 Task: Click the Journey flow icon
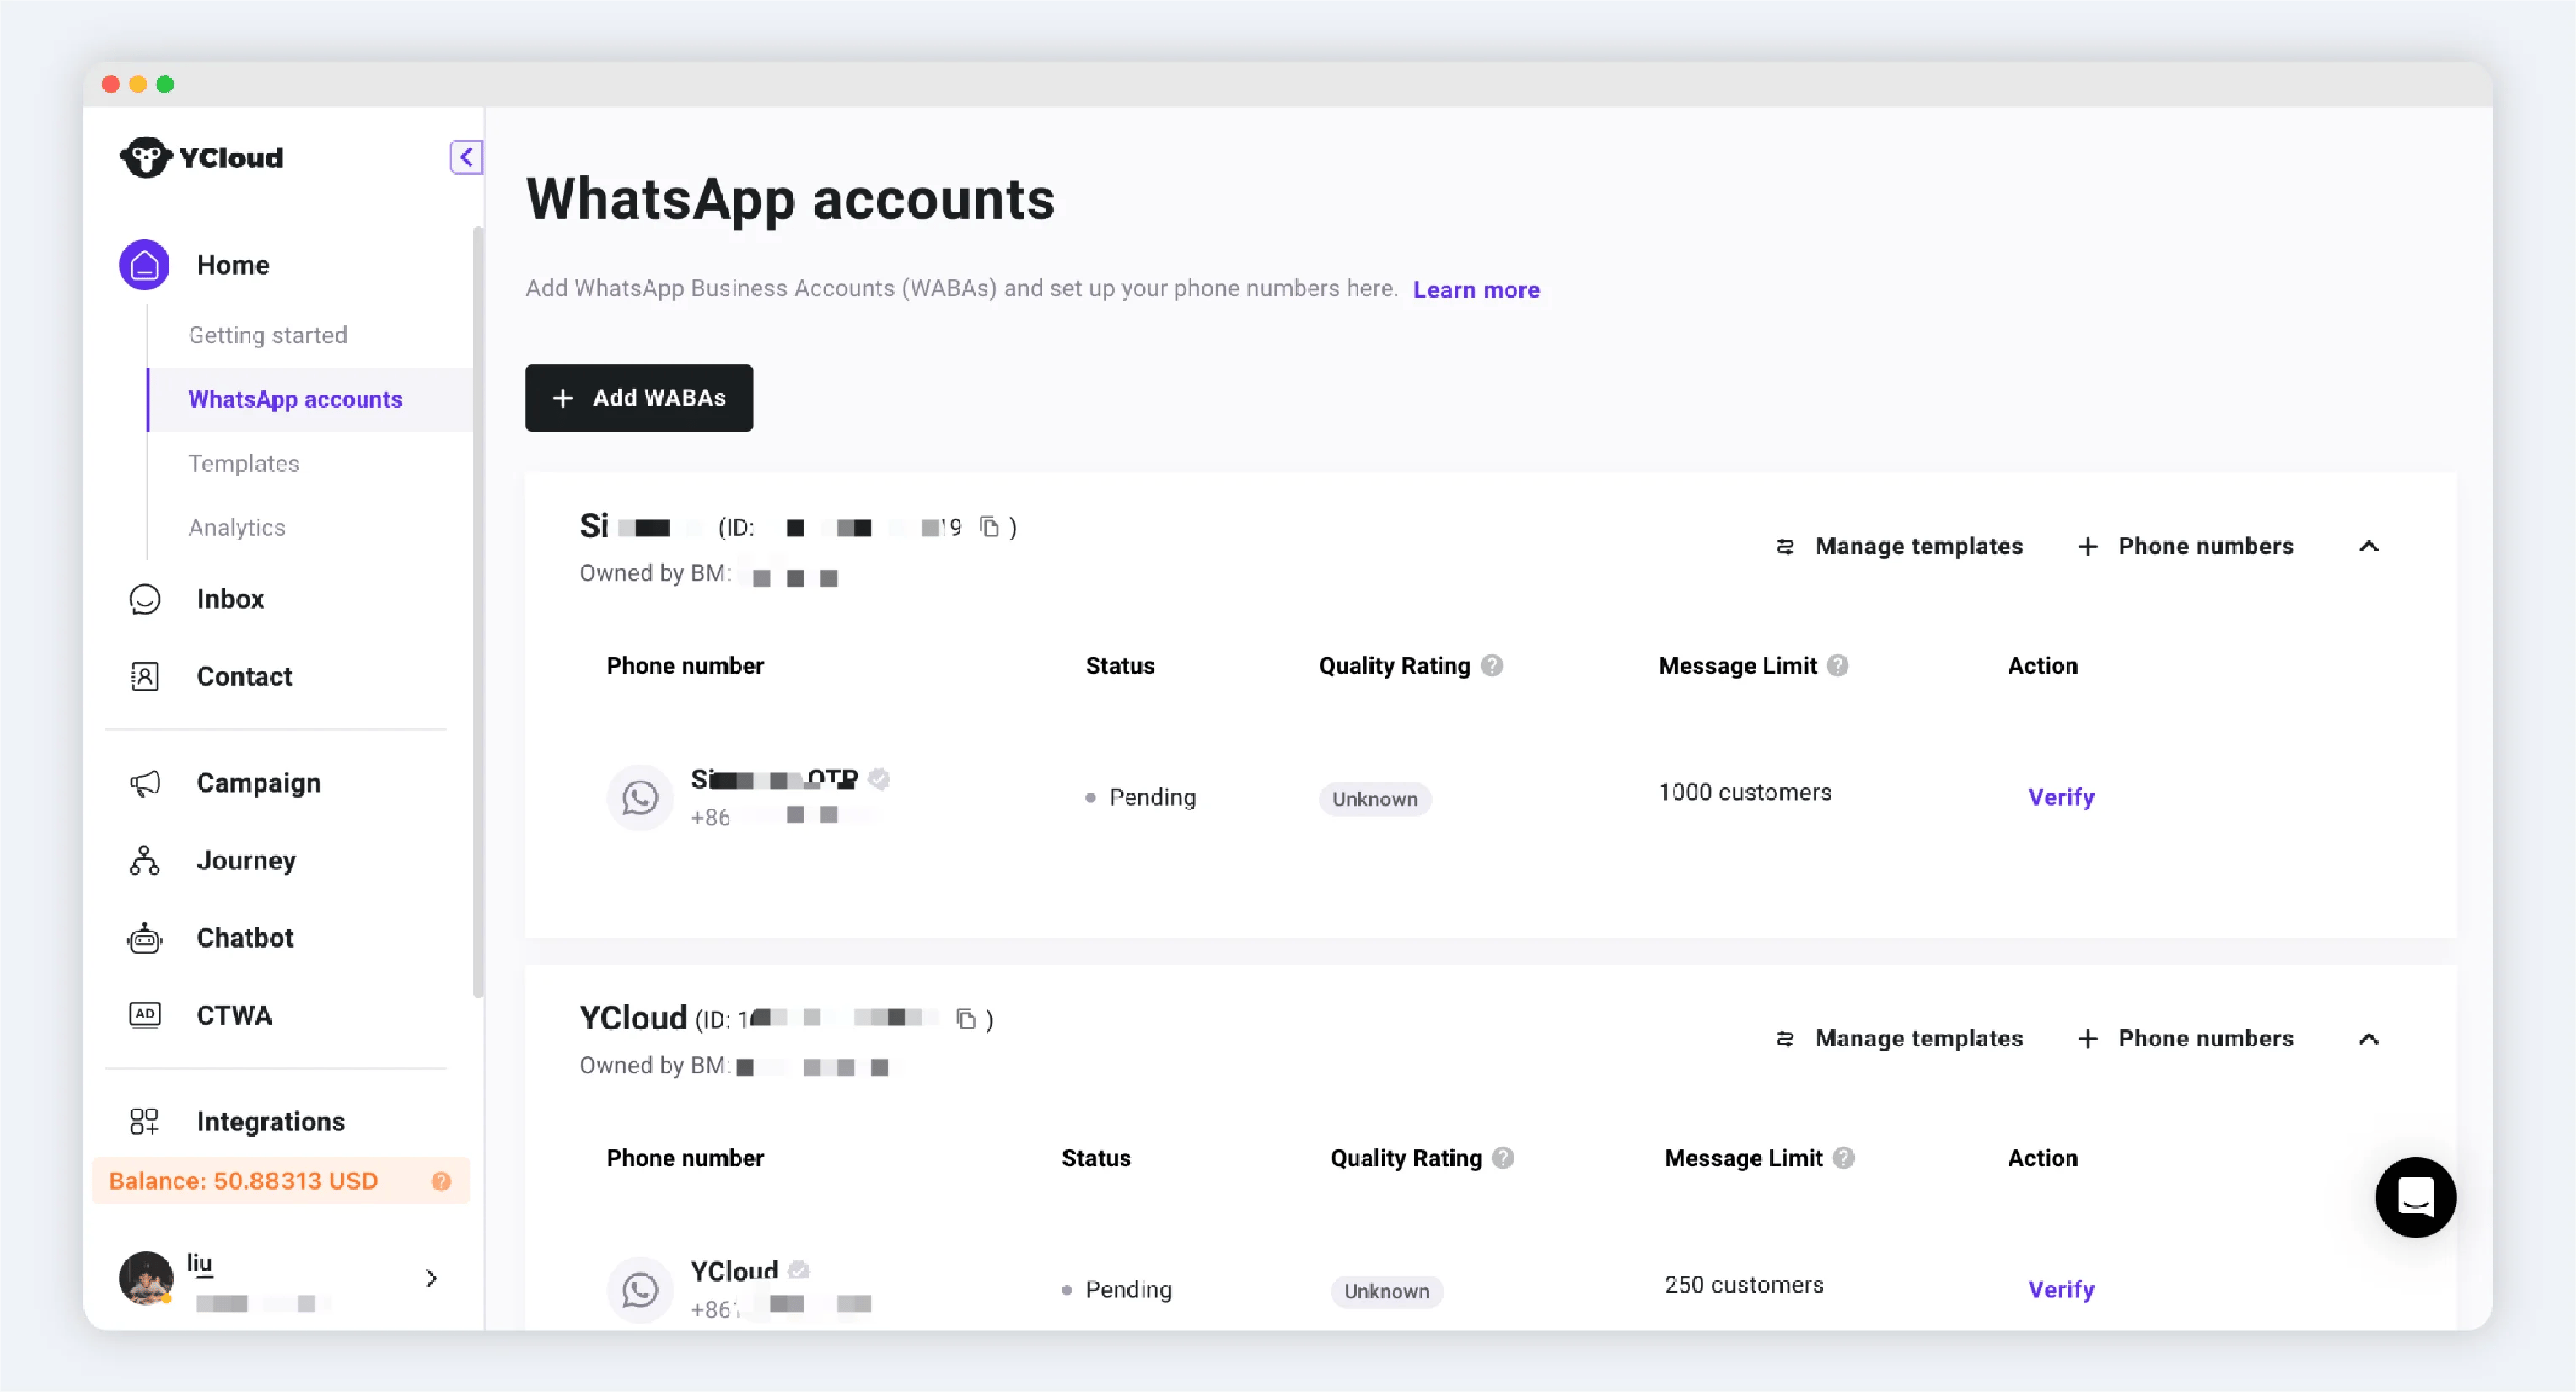(x=145, y=861)
